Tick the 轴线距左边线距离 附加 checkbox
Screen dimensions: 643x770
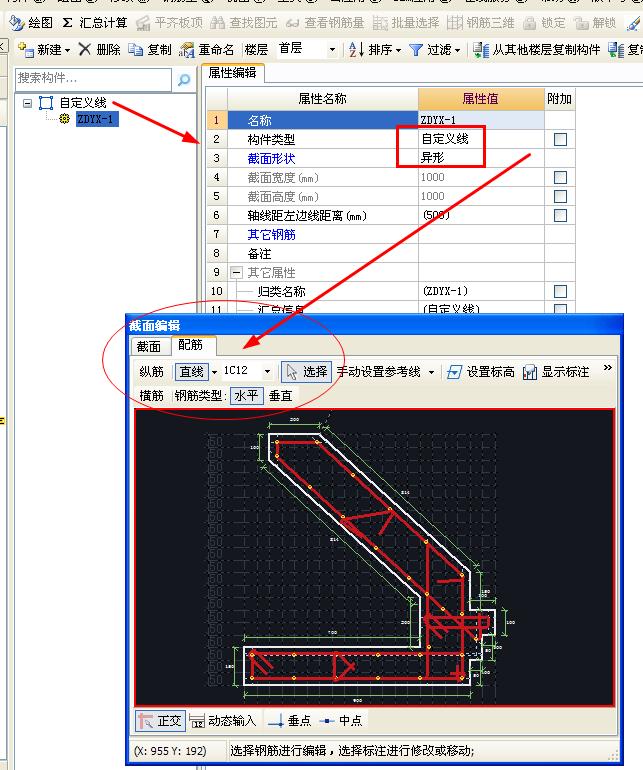[x=560, y=216]
